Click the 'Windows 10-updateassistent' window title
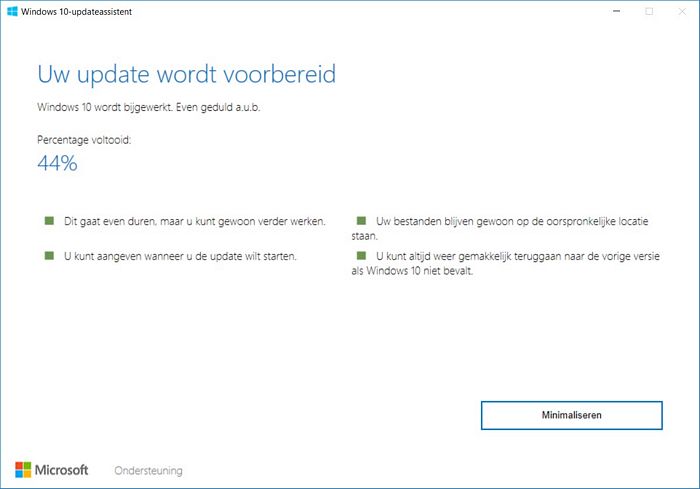Image resolution: width=700 pixels, height=489 pixels. tap(76, 12)
